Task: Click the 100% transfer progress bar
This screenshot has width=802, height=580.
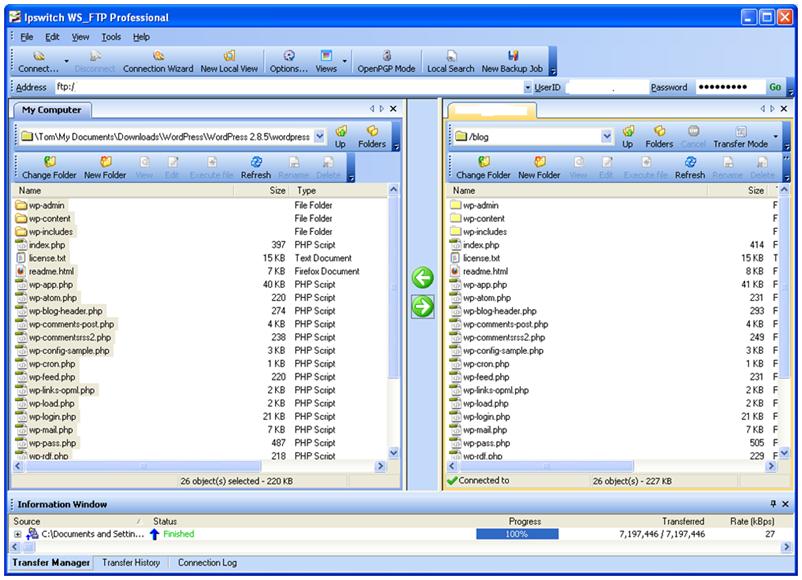Action: (x=517, y=534)
